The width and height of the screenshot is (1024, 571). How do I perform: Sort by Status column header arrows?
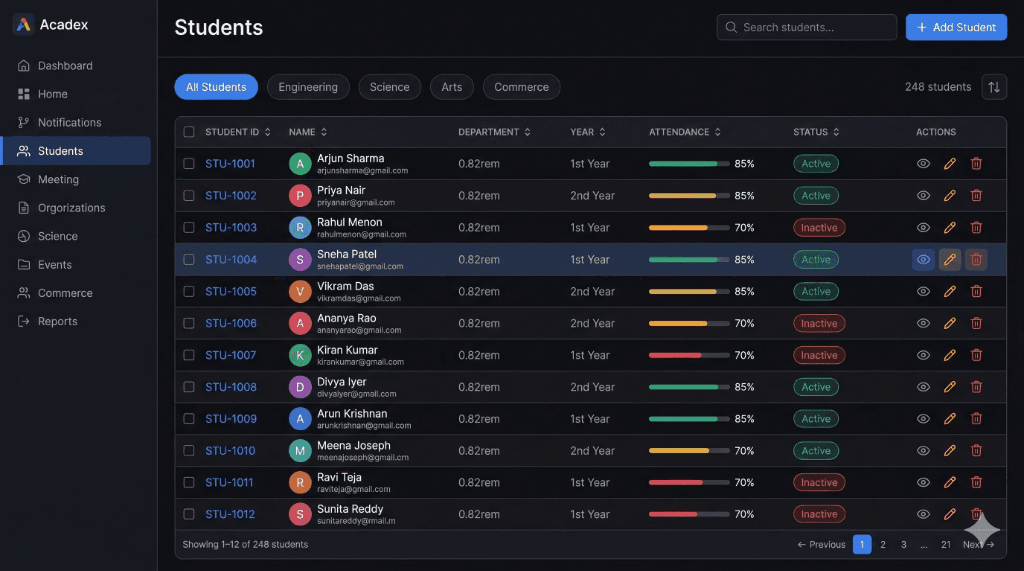836,132
